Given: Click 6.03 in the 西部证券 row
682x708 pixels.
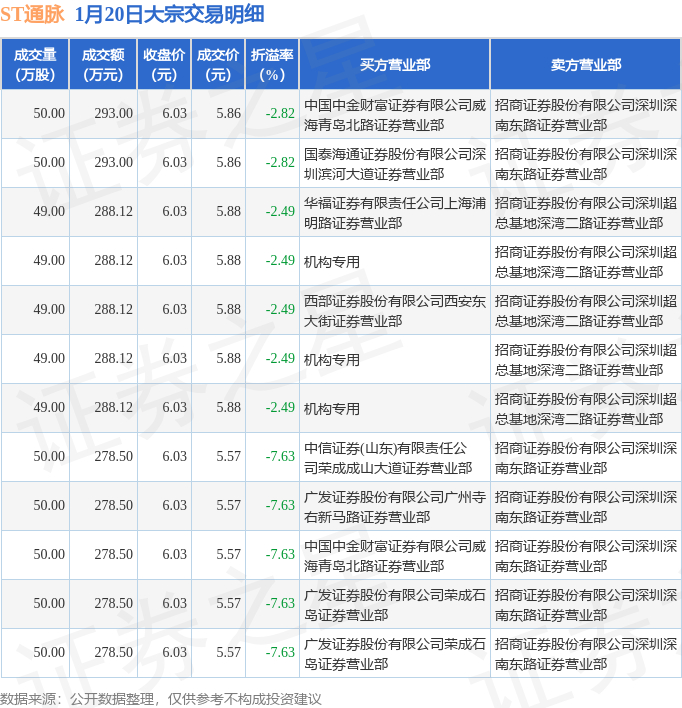Looking at the screenshot, I should [x=174, y=309].
